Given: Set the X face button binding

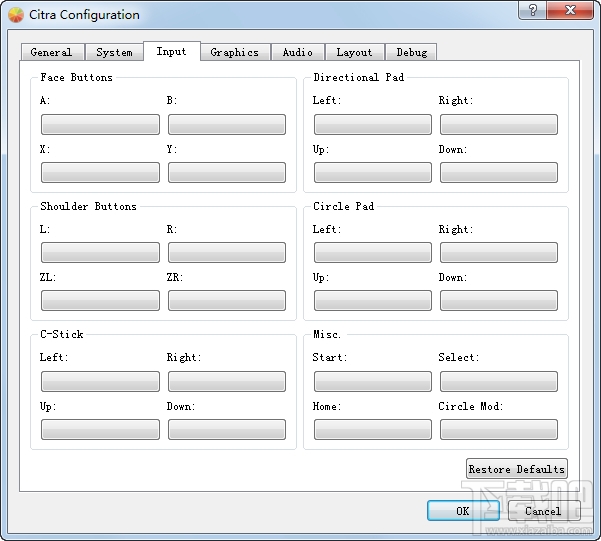Looking at the screenshot, I should pyautogui.click(x=100, y=172).
